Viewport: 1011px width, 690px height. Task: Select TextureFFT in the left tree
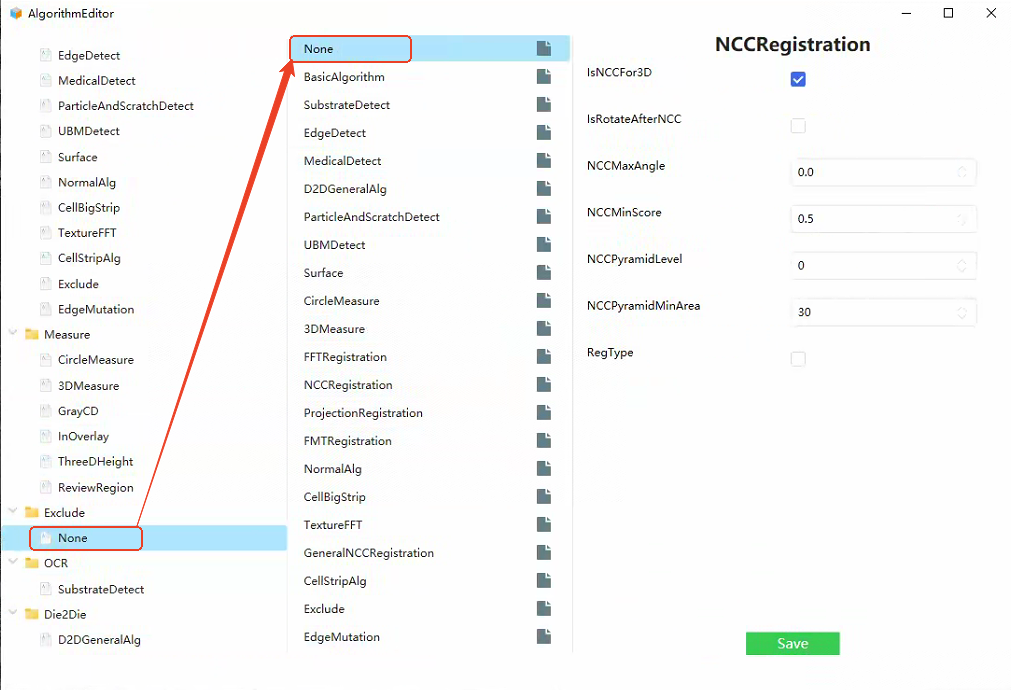click(x=87, y=233)
